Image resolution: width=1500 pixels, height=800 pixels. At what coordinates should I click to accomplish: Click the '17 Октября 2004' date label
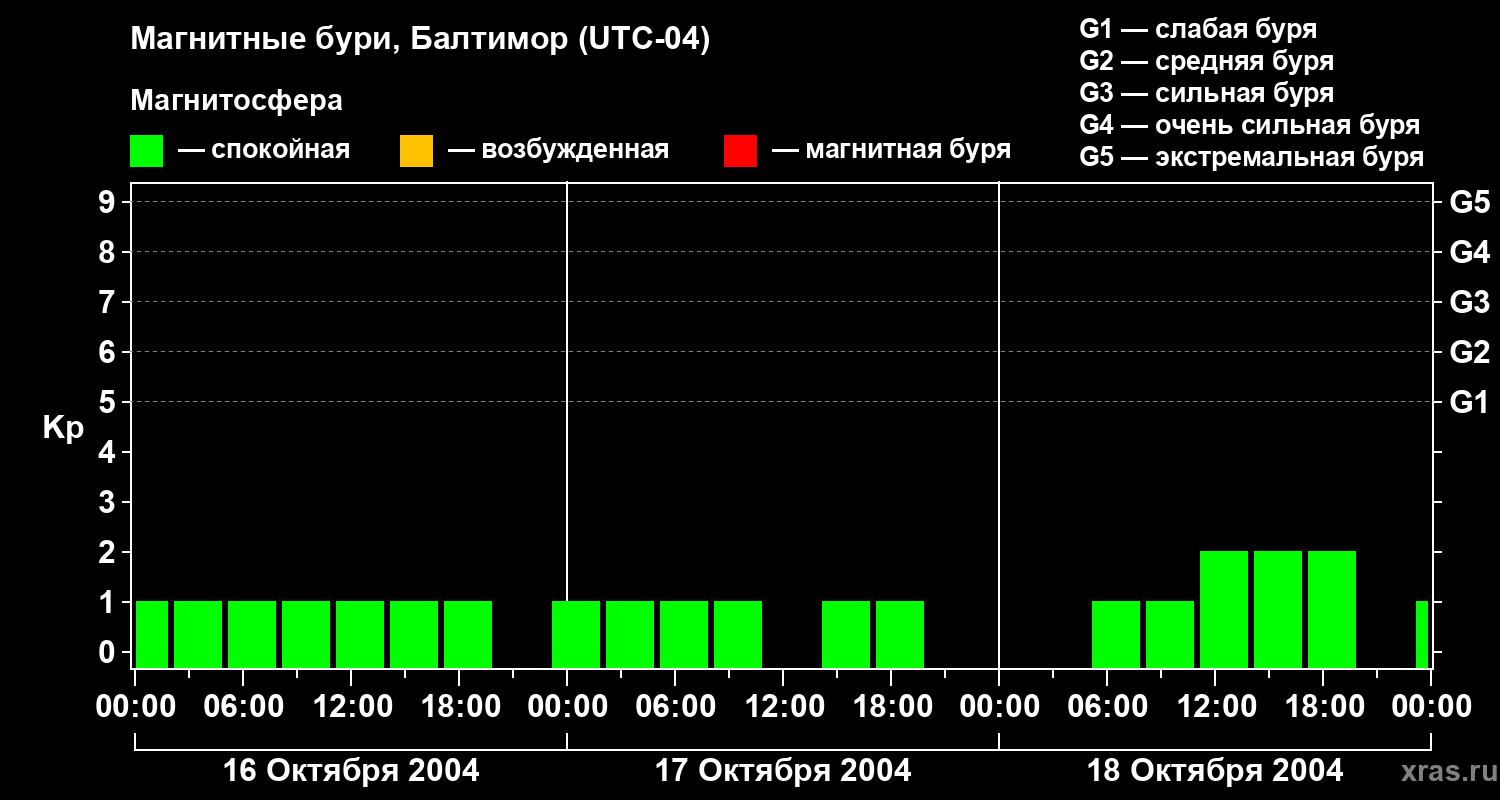pos(783,771)
